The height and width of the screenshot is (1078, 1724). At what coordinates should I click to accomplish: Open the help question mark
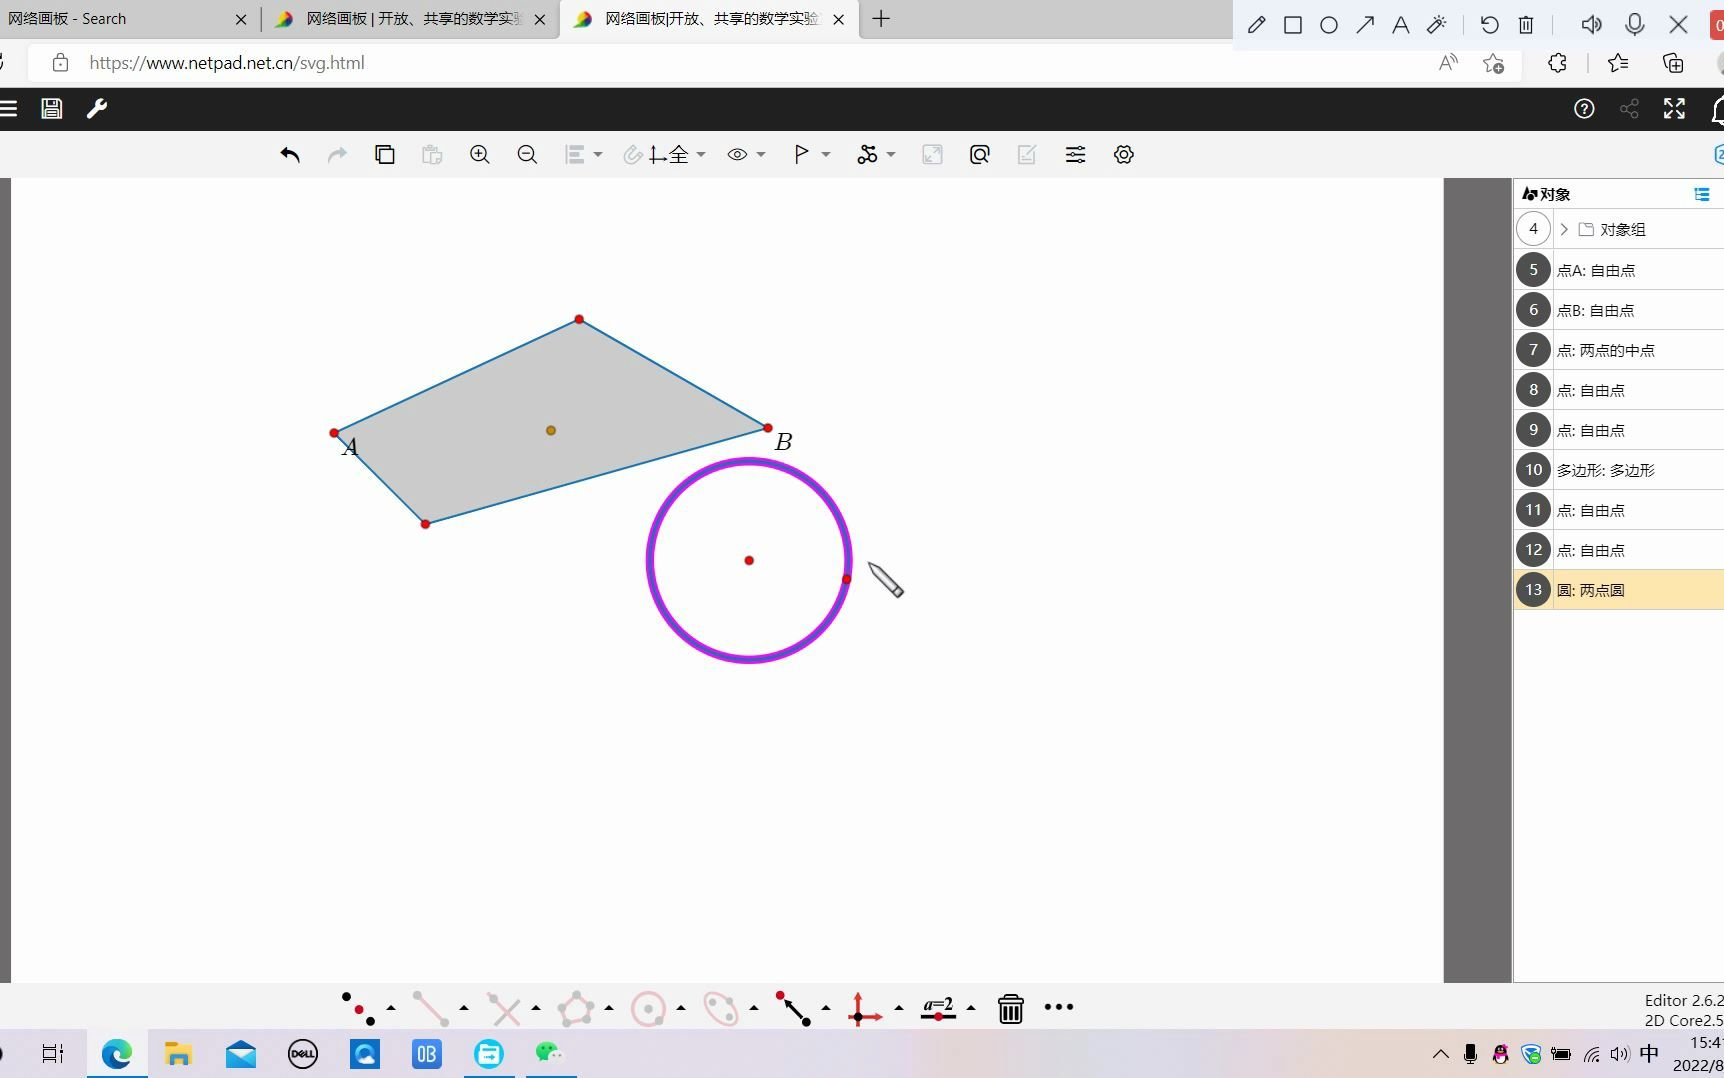point(1584,109)
